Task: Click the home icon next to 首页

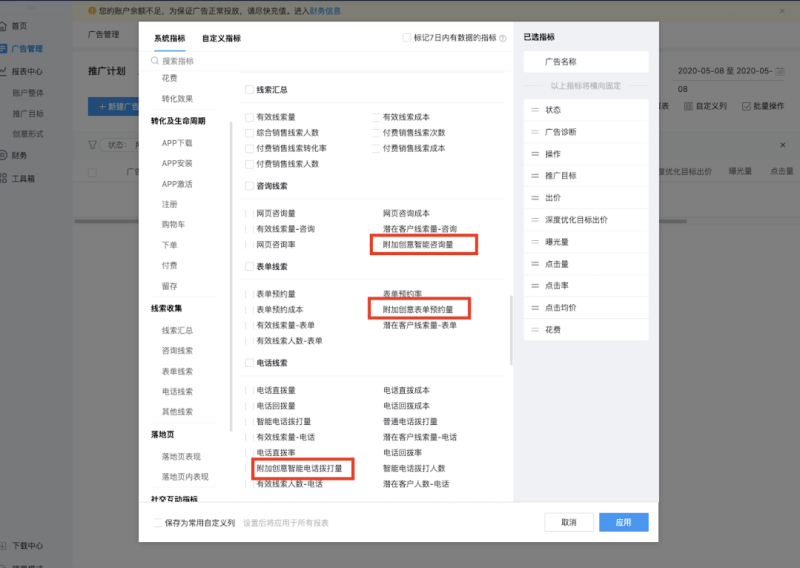Action: coord(3,26)
